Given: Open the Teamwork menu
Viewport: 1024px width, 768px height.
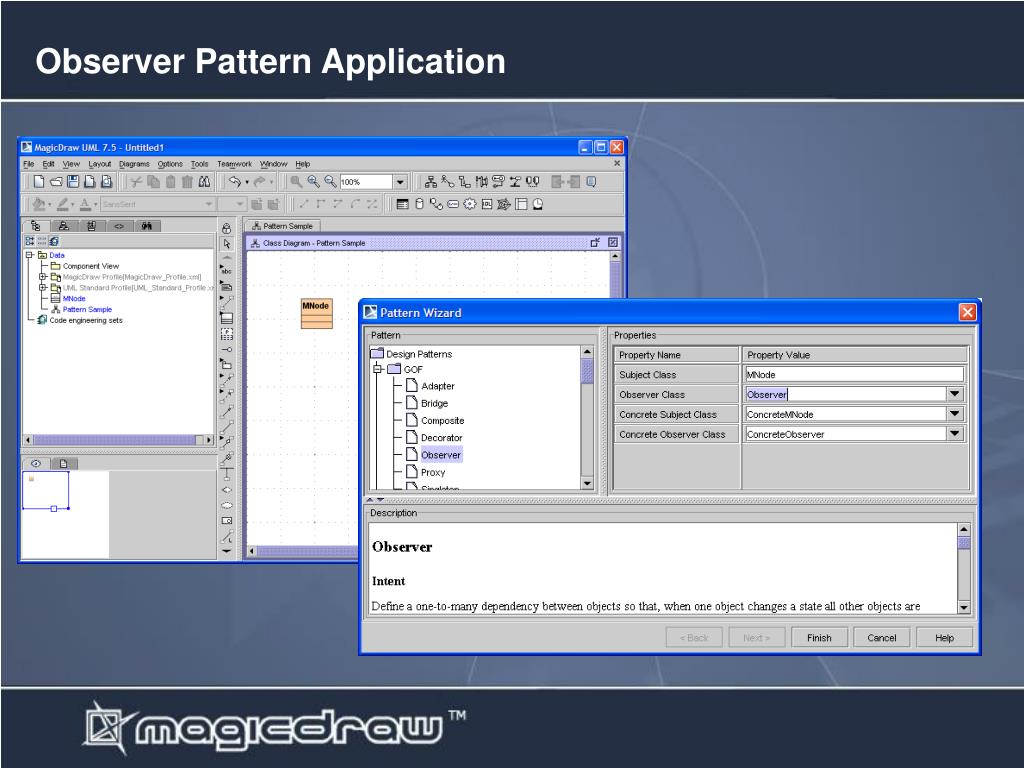Looking at the screenshot, I should (234, 164).
